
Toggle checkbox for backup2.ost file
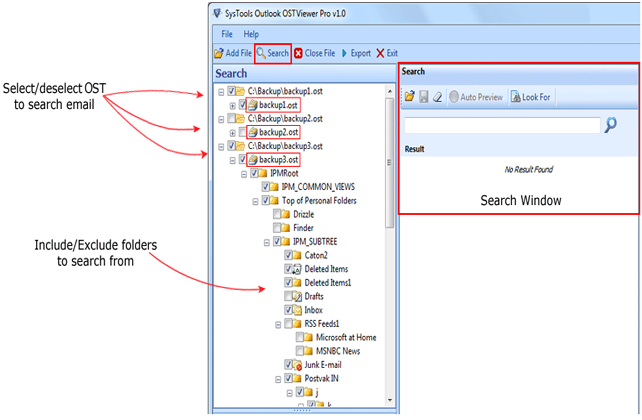242,132
